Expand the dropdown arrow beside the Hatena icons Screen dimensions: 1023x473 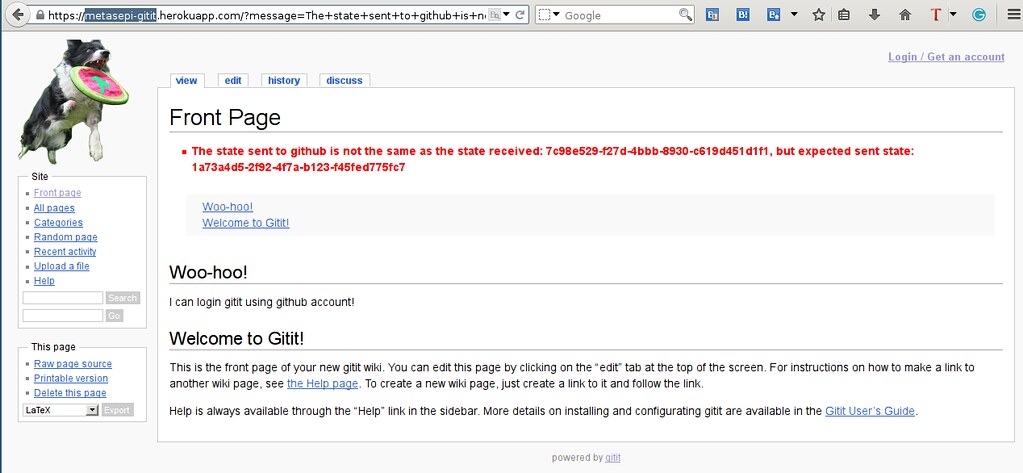pyautogui.click(x=794, y=14)
